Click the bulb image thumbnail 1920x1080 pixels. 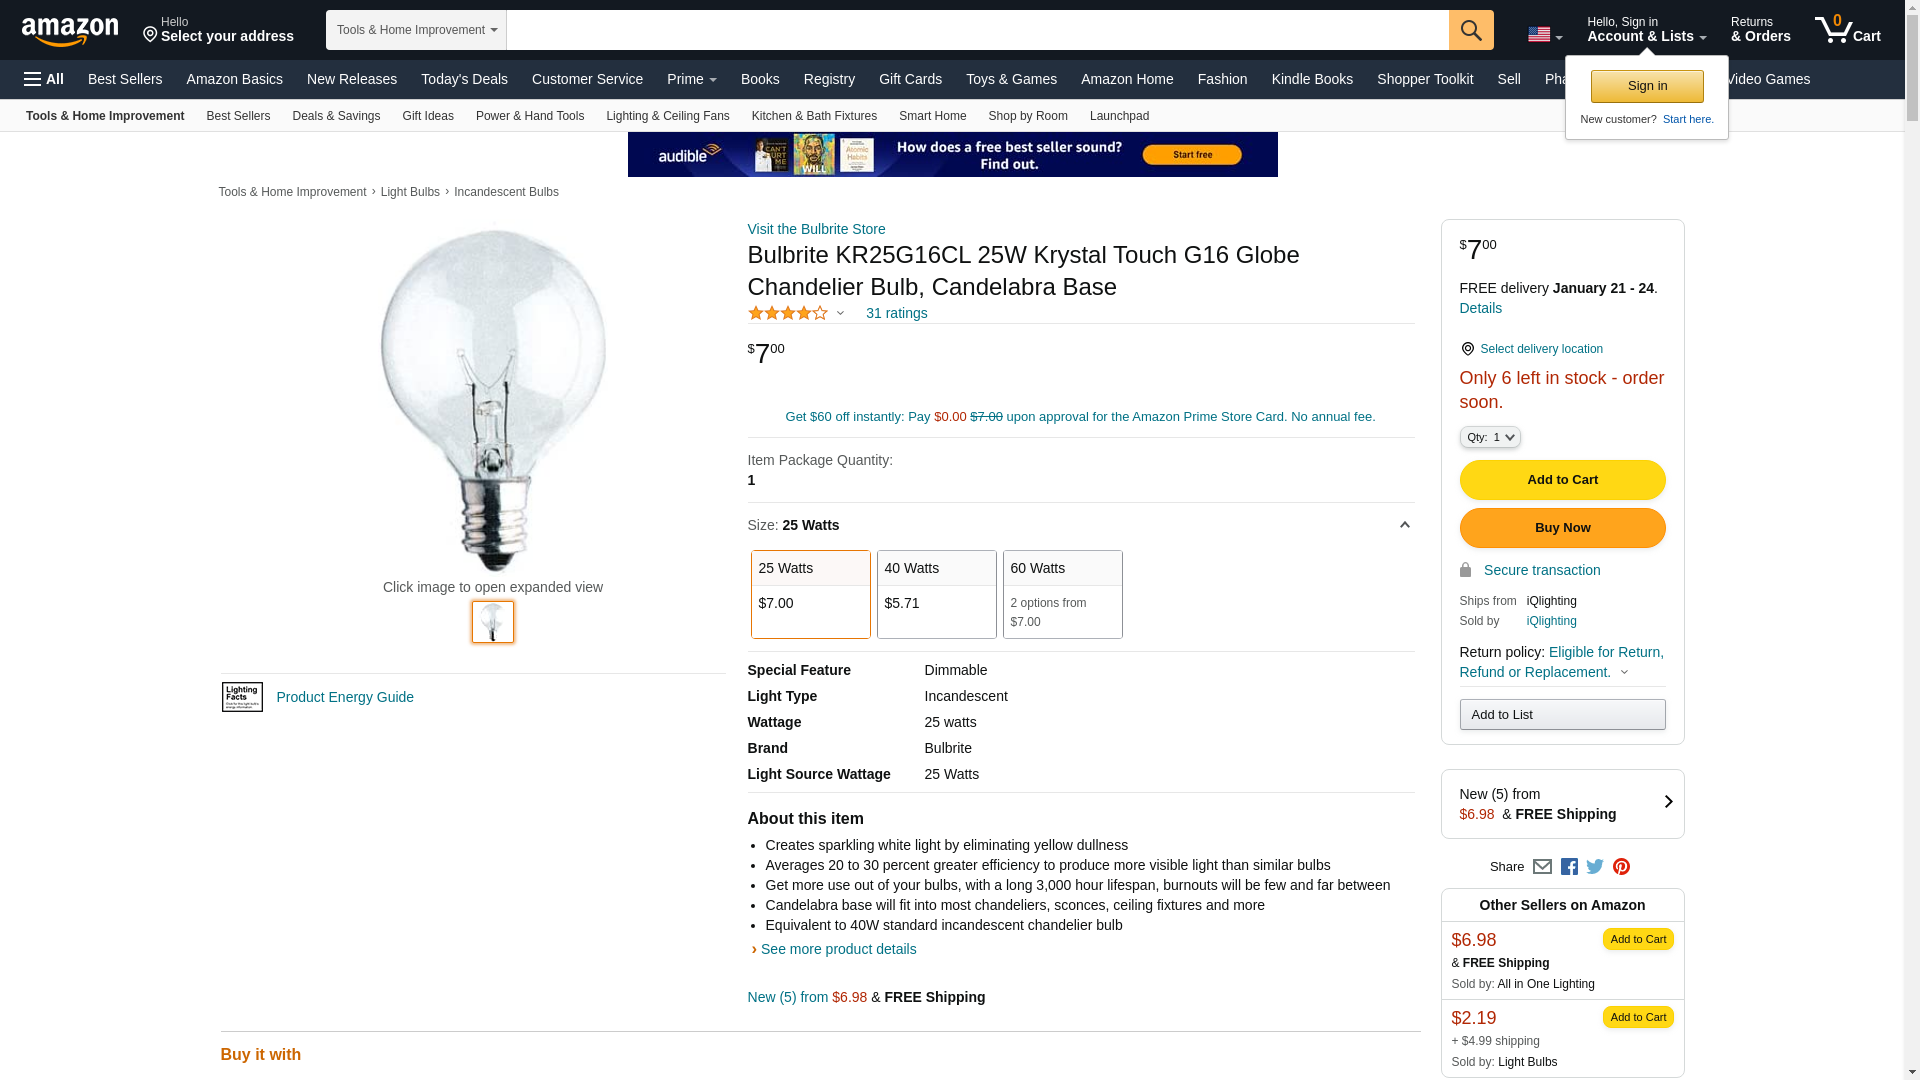[x=493, y=622]
